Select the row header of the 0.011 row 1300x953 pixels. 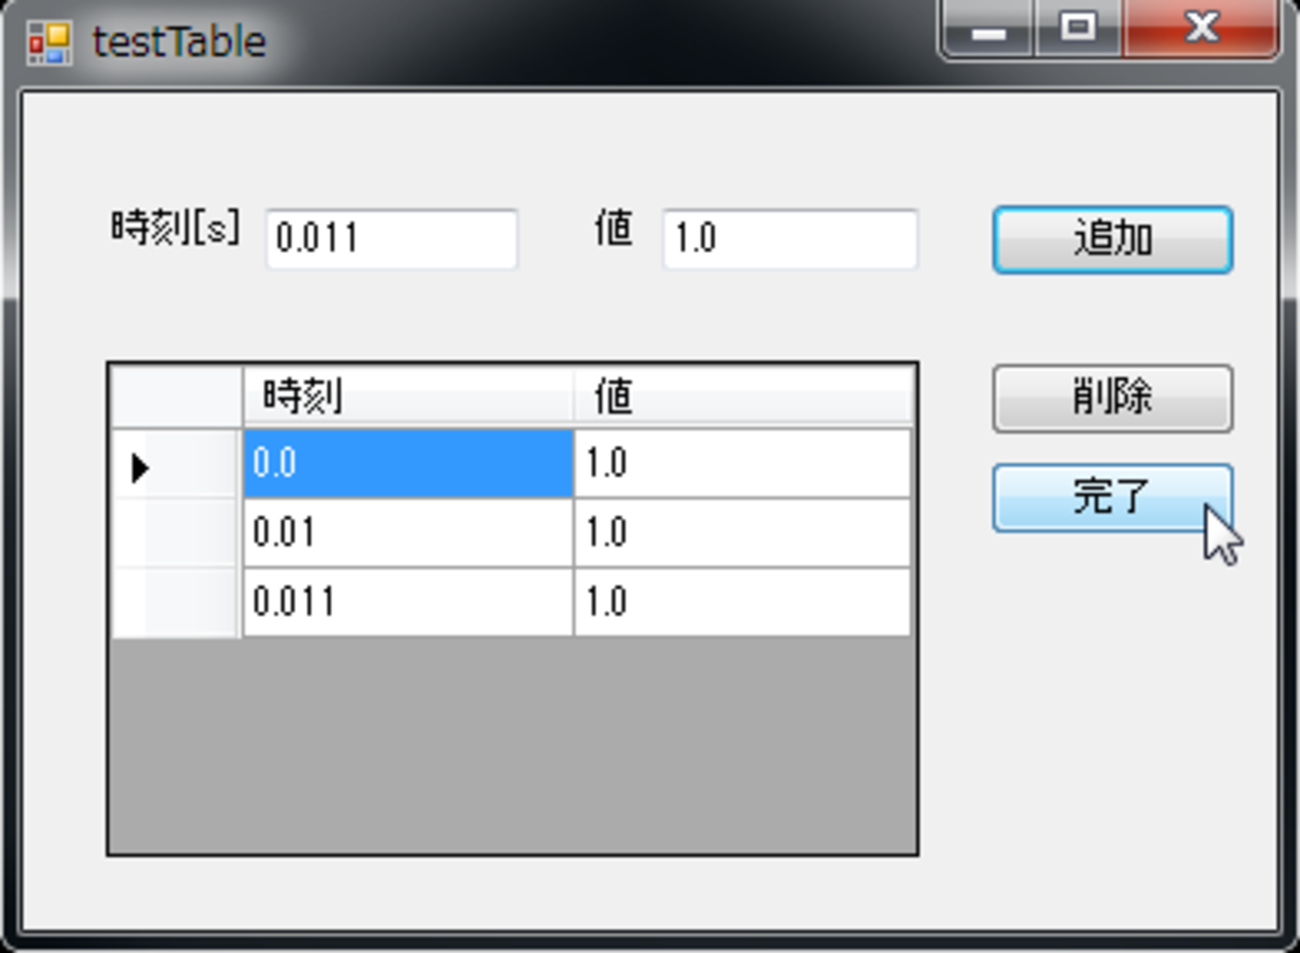(x=176, y=601)
